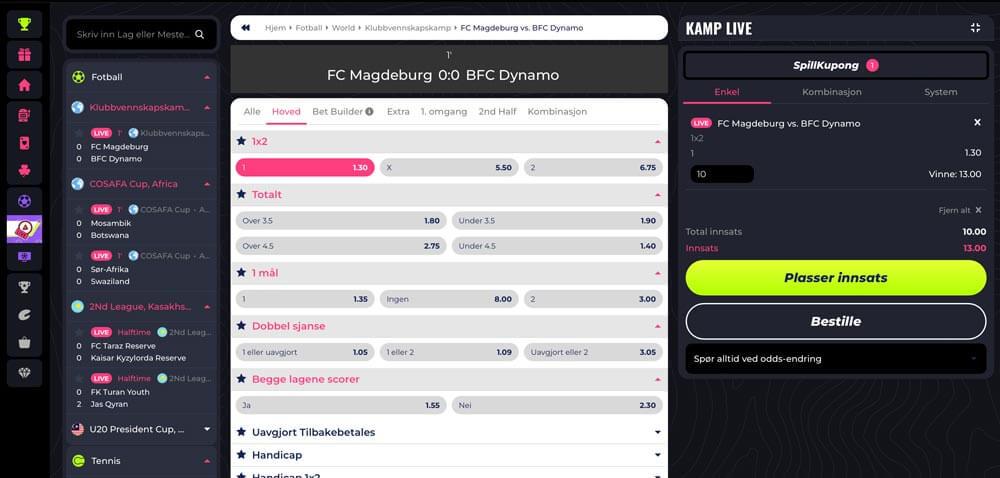This screenshot has height=478, width=1000.
Task: Select the purple football sports icon
Action: (24, 201)
